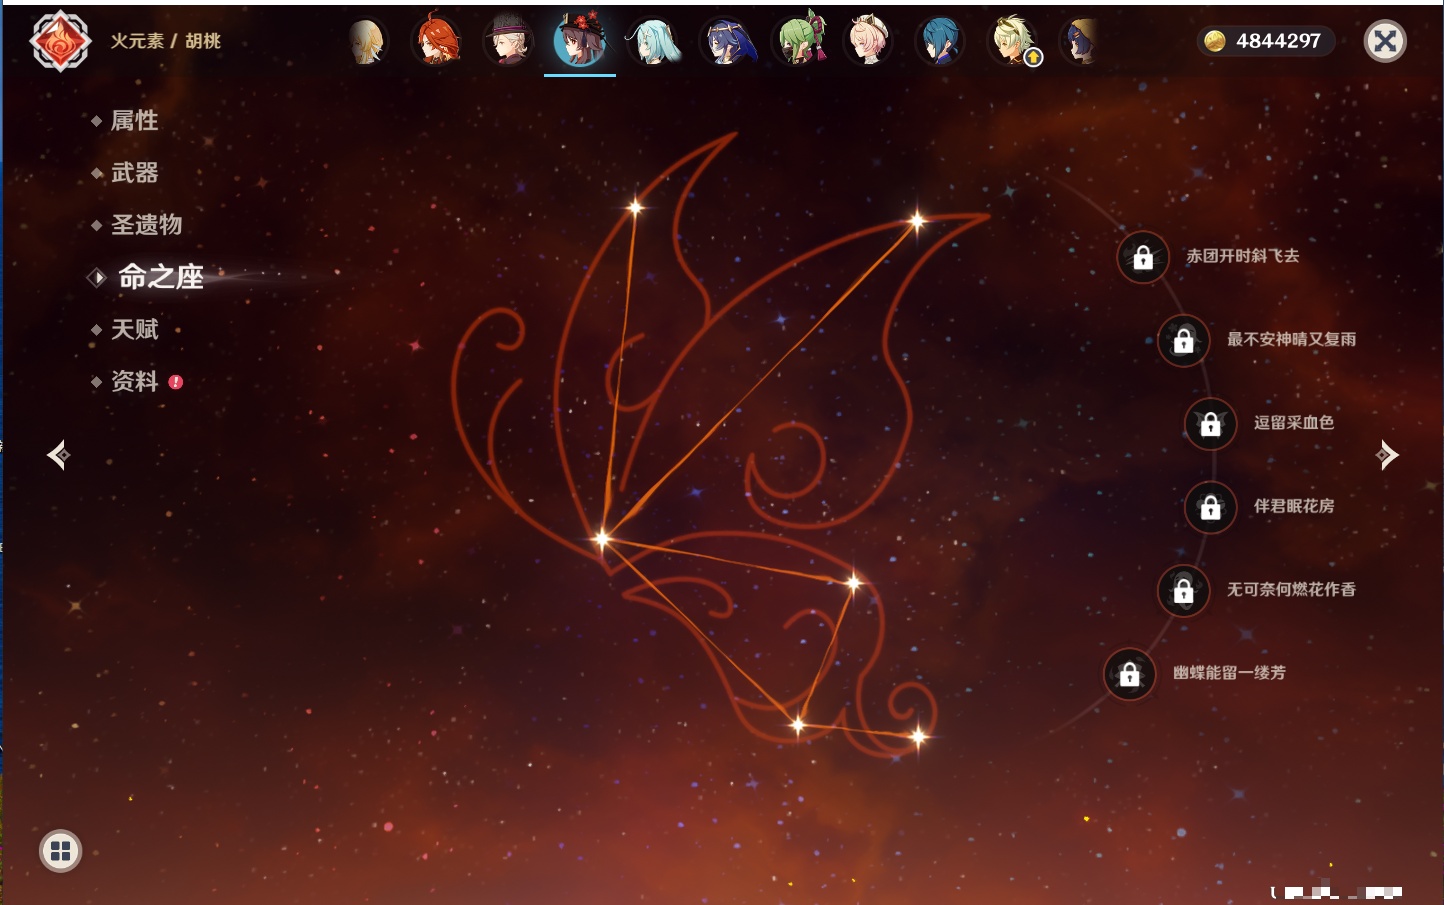Select avatar with yellow upgrade arrow badge

click(x=1014, y=42)
